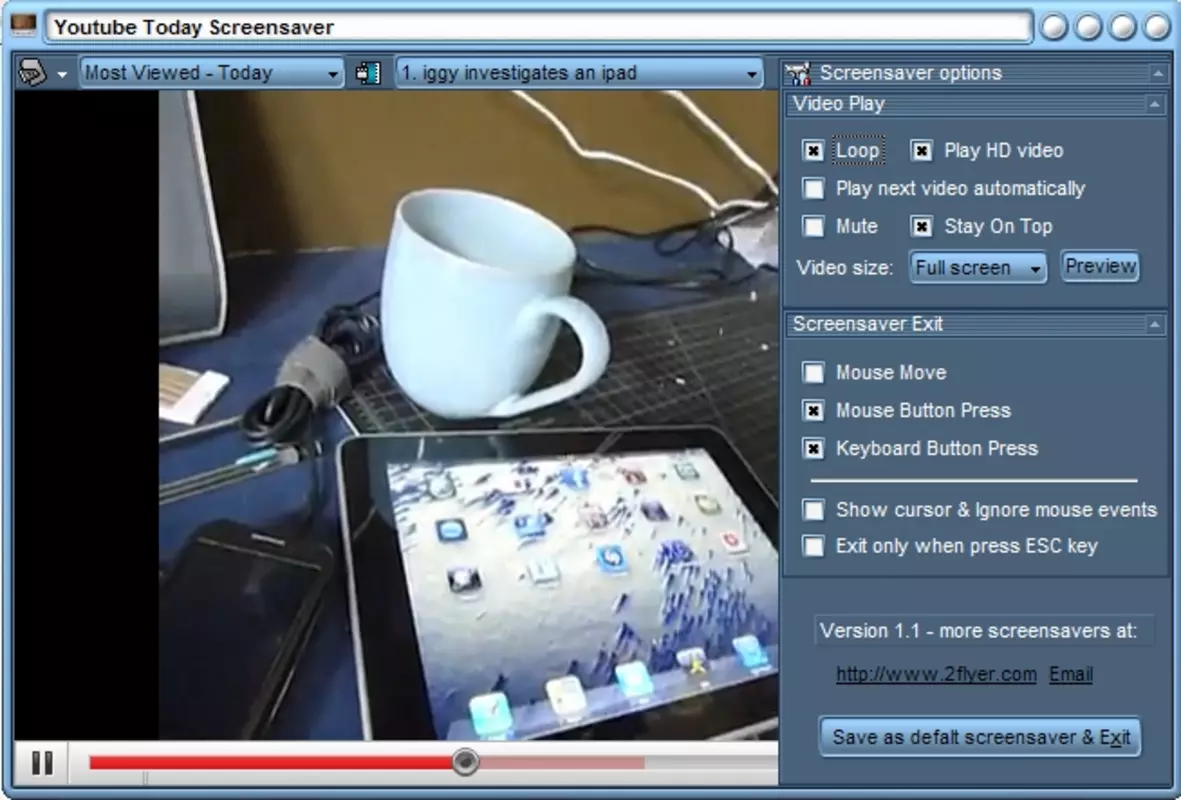Click the Preview button

click(1100, 267)
